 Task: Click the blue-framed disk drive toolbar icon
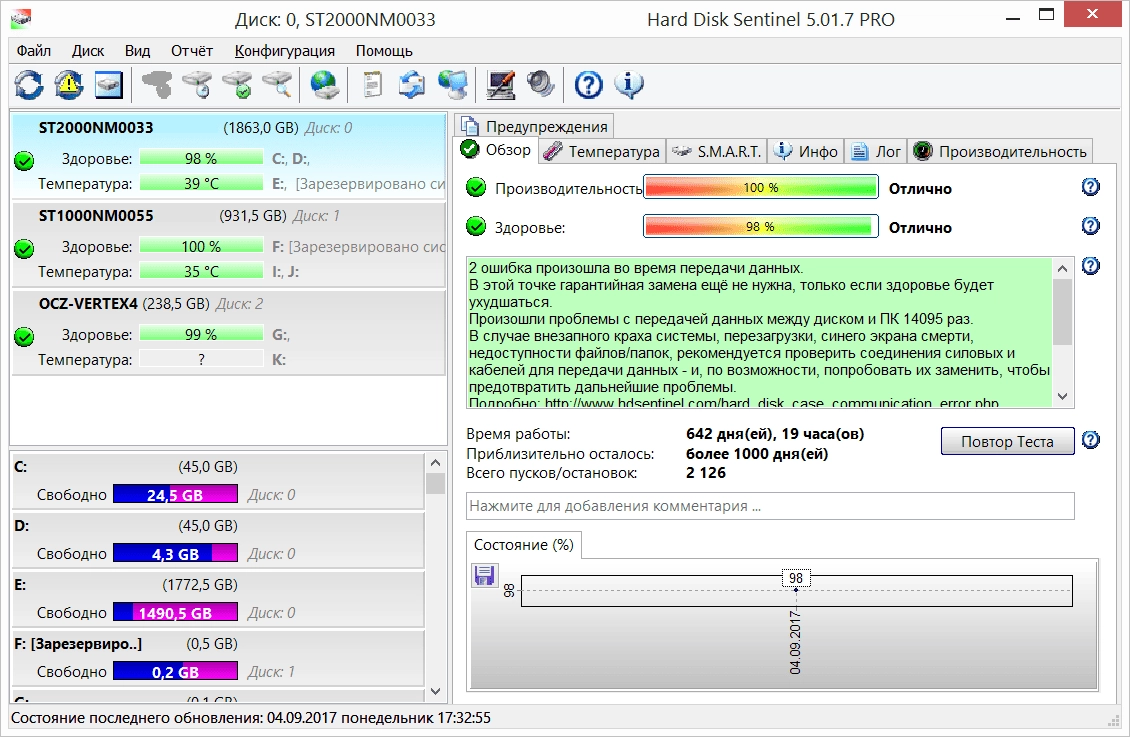109,85
